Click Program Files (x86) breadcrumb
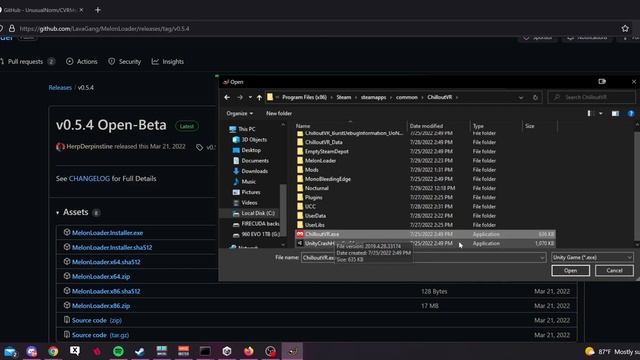 pos(304,97)
